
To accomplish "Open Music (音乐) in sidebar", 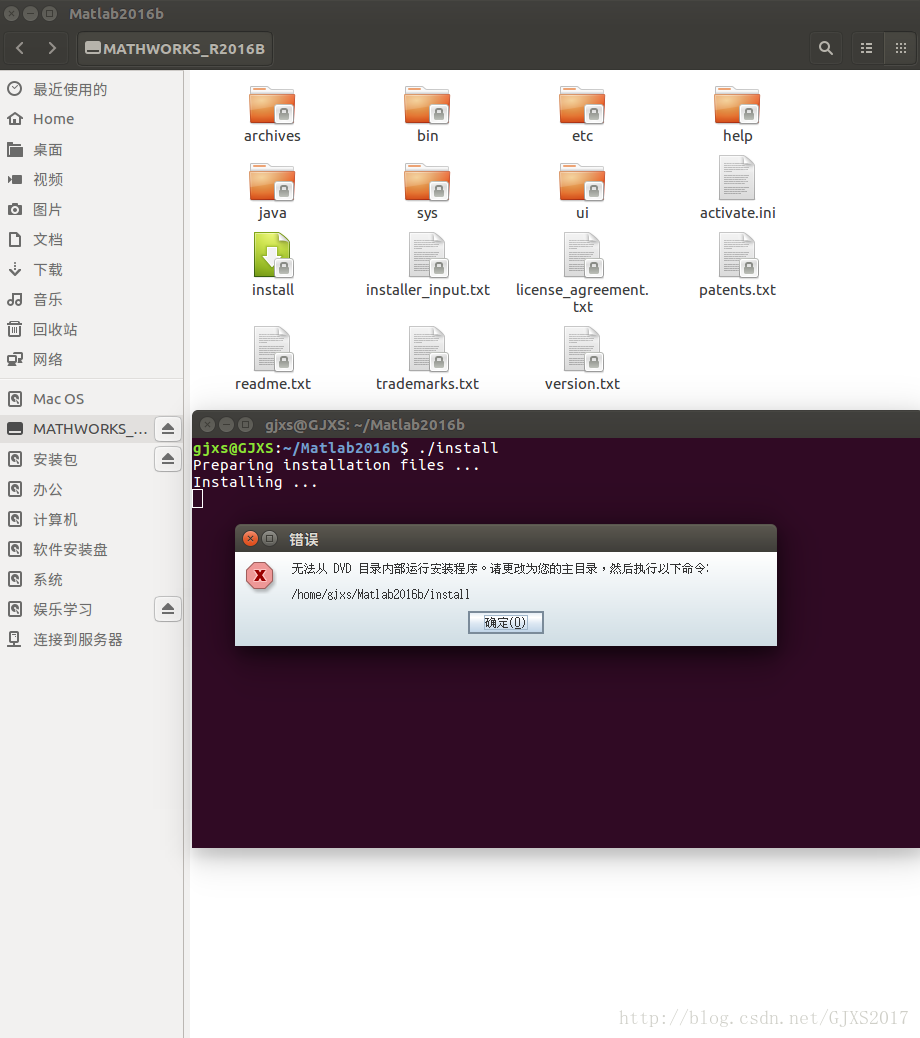I will [91, 299].
